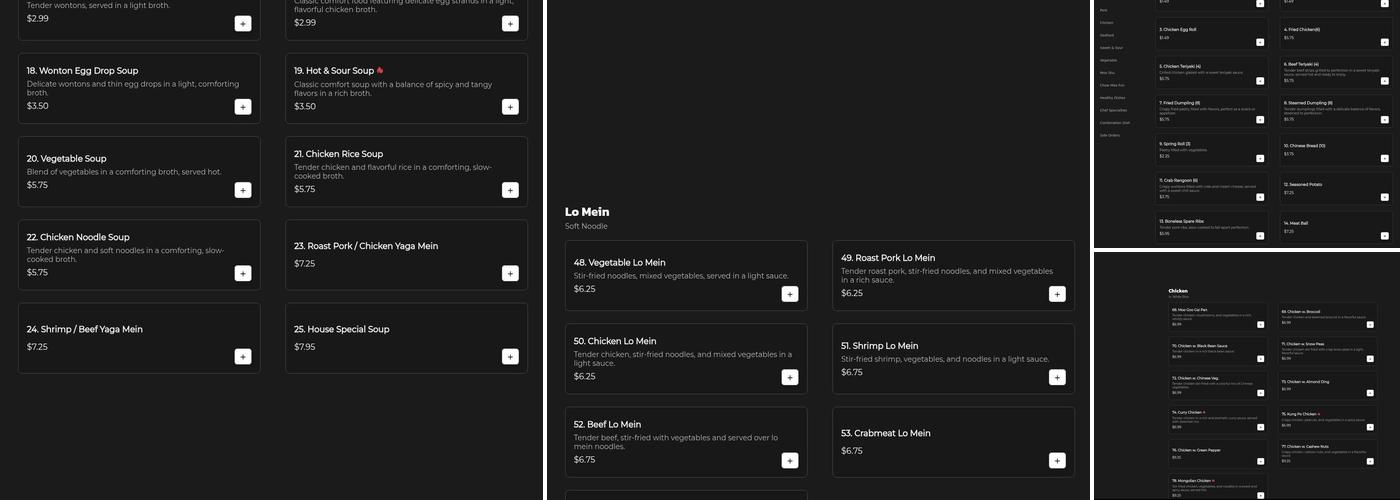
Task: Open Chef Specialties sidebar category
Action: point(1113,110)
